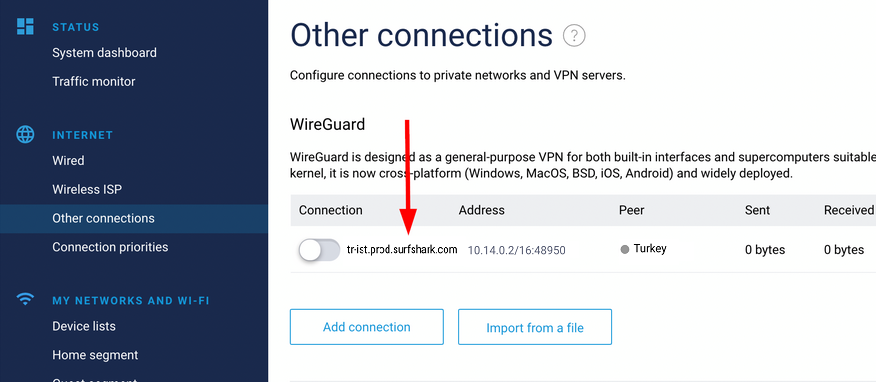This screenshot has height=382, width=896.
Task: Click the Wi-Fi networks icon
Action: [x=25, y=299]
